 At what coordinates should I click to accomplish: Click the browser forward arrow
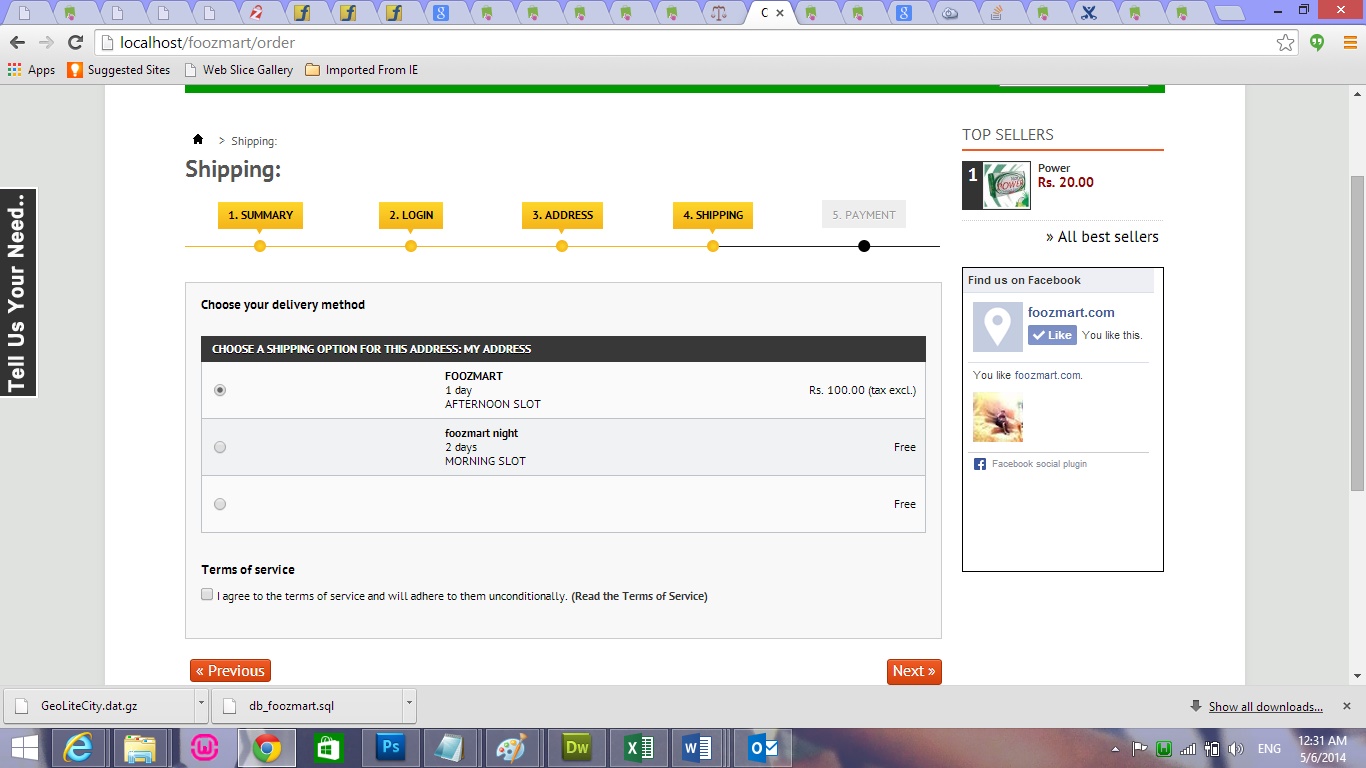[46, 43]
